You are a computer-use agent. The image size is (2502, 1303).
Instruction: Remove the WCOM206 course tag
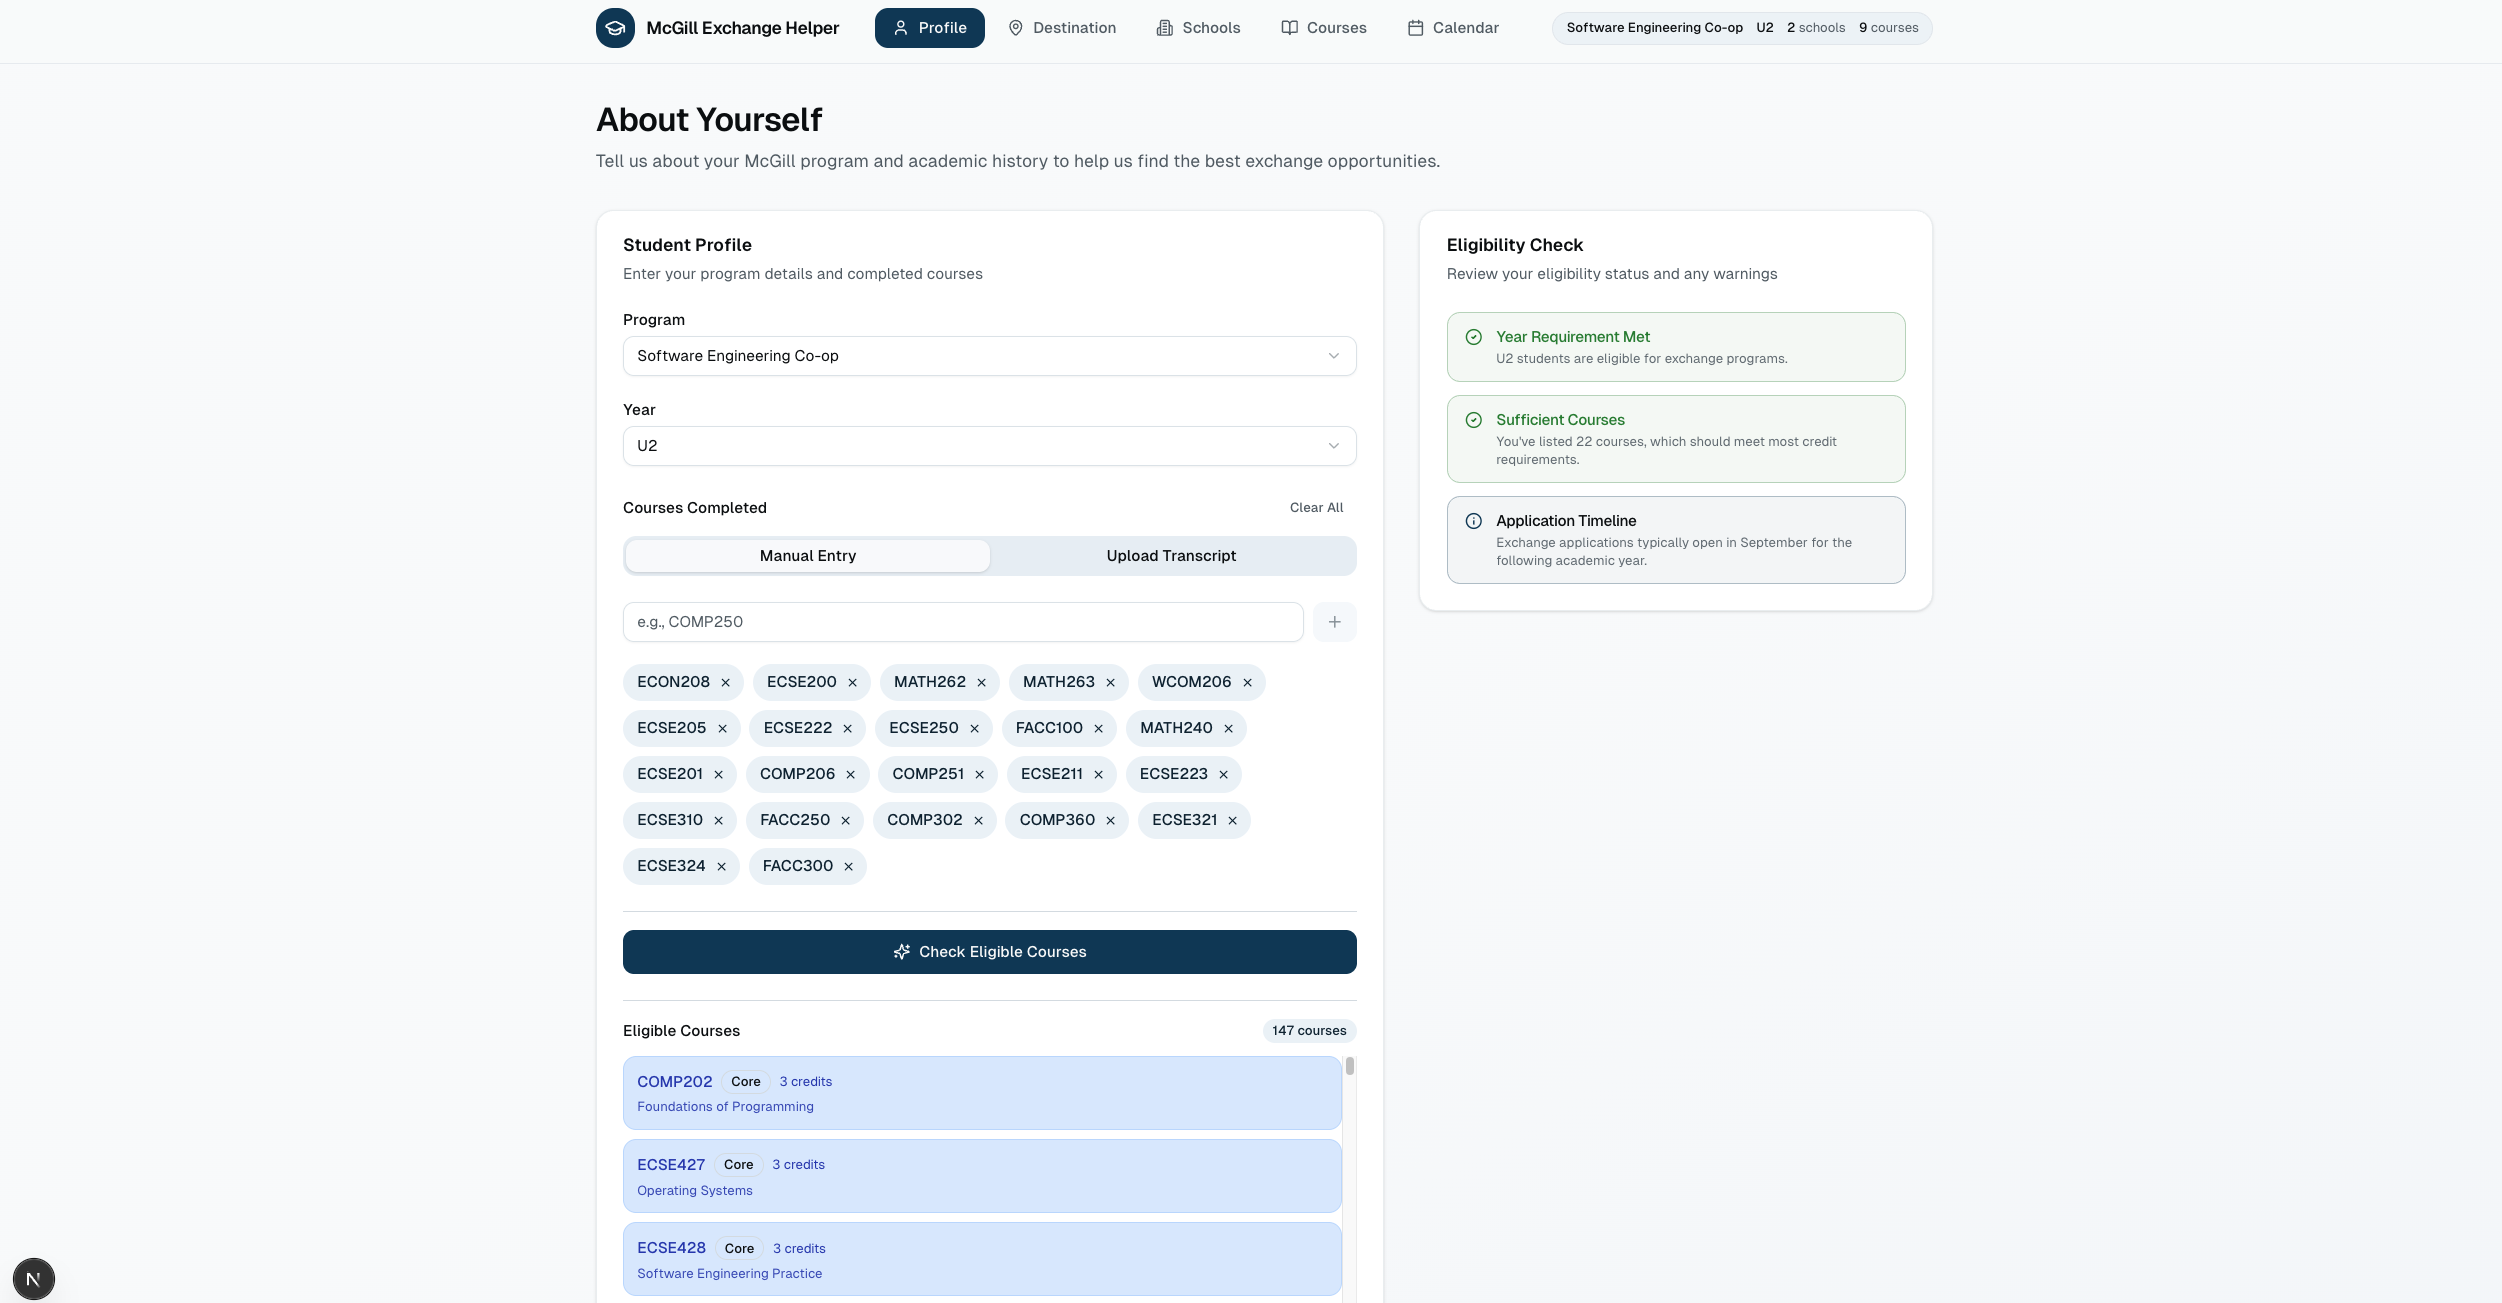(1247, 683)
